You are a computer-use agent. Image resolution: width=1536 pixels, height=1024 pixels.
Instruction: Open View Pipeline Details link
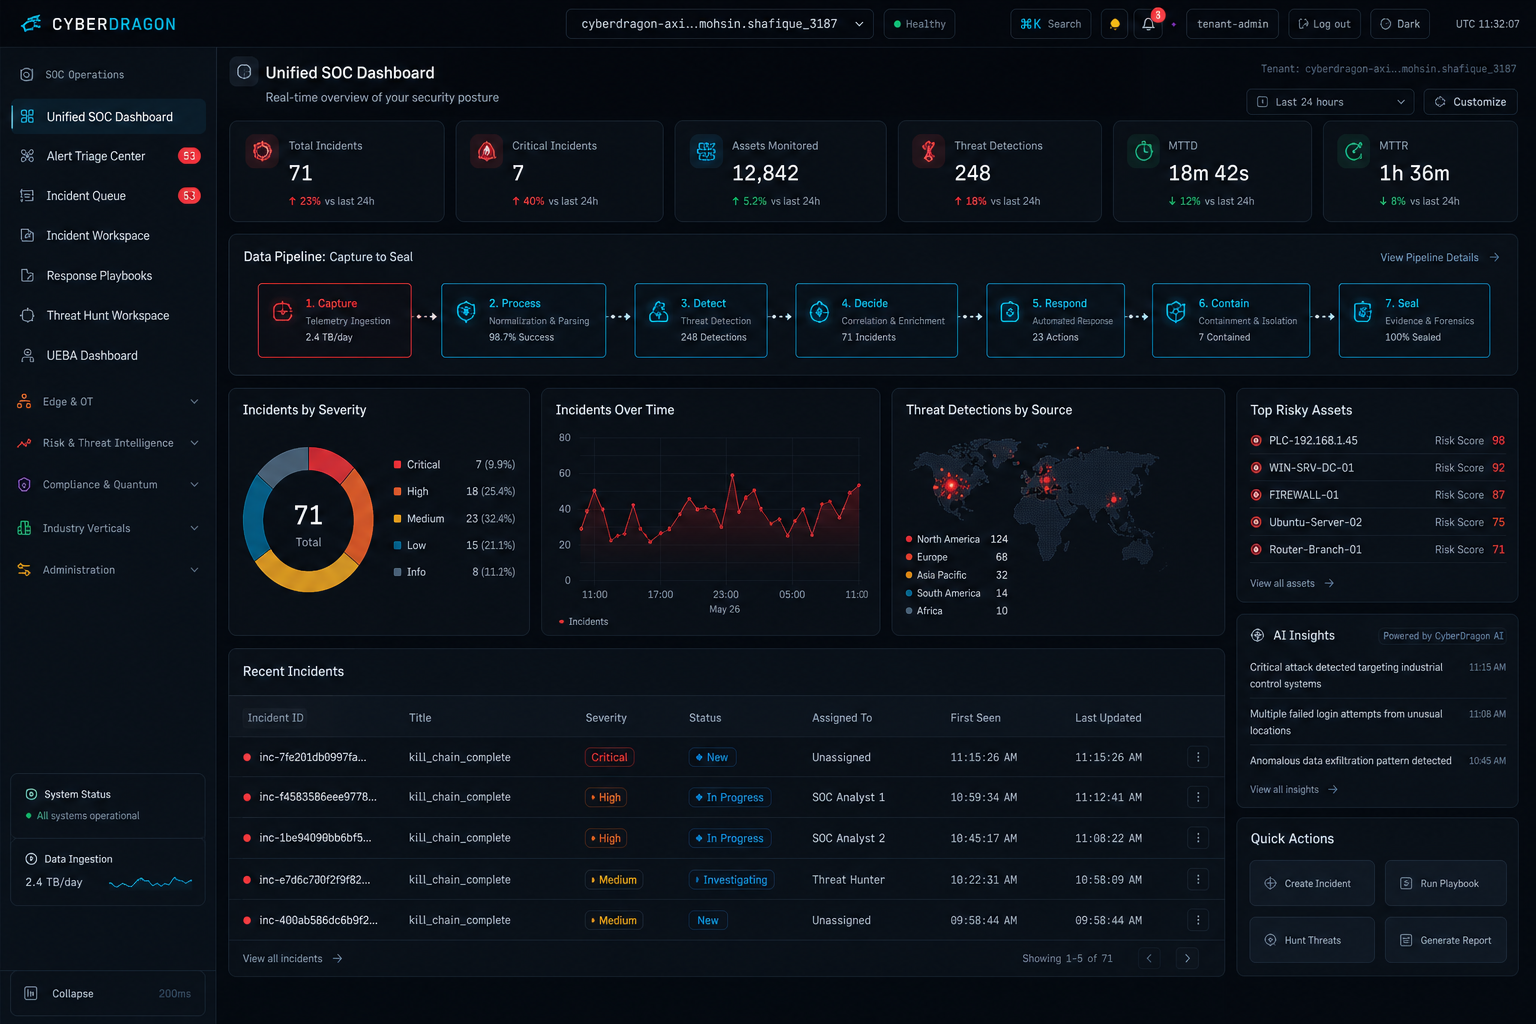tap(1440, 257)
